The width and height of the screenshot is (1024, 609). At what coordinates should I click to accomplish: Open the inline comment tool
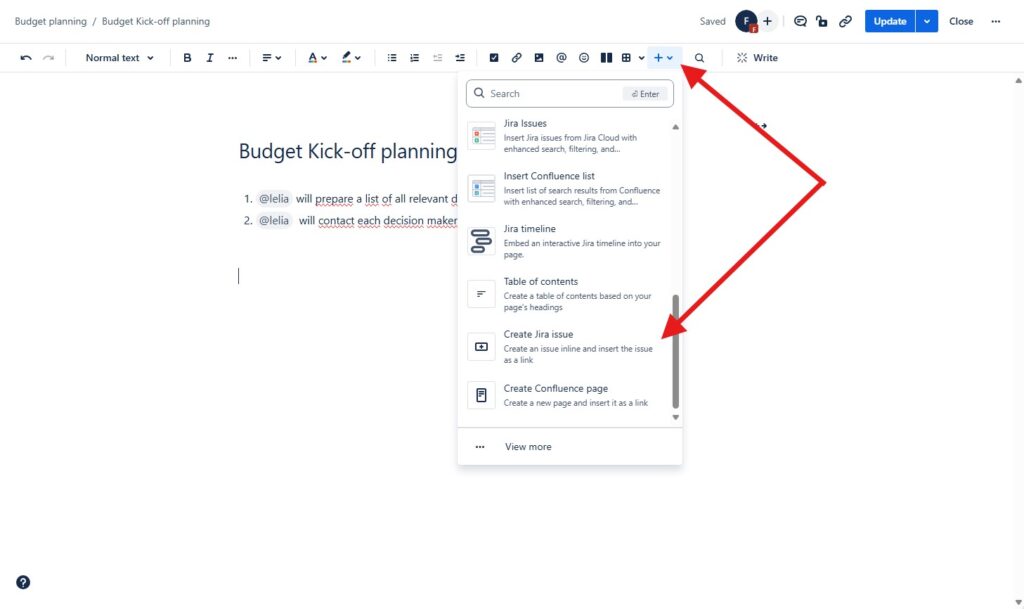pos(800,20)
